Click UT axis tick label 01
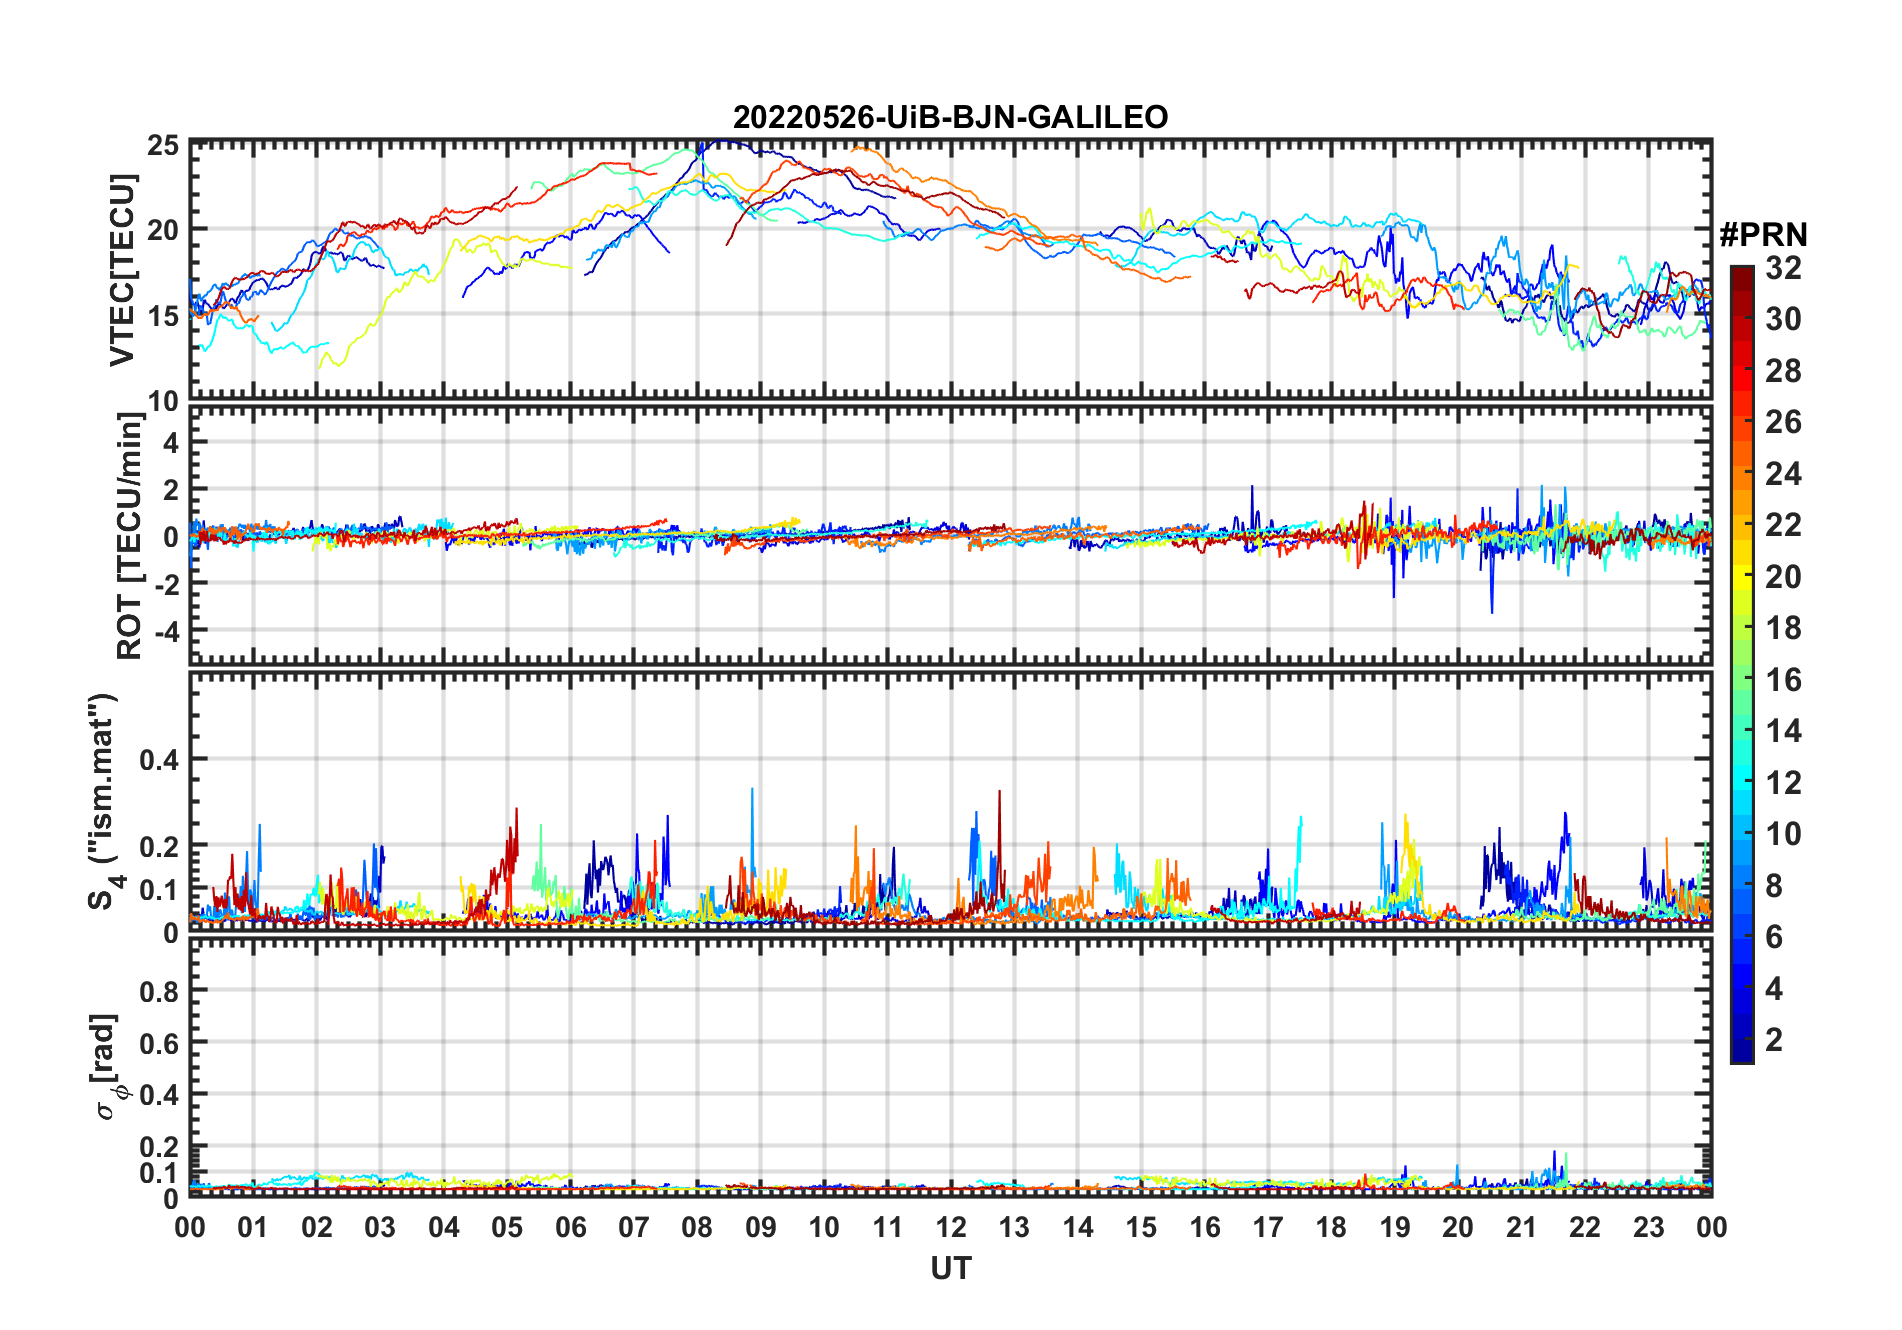Viewport: 1902px width, 1330px height. click(x=253, y=1228)
